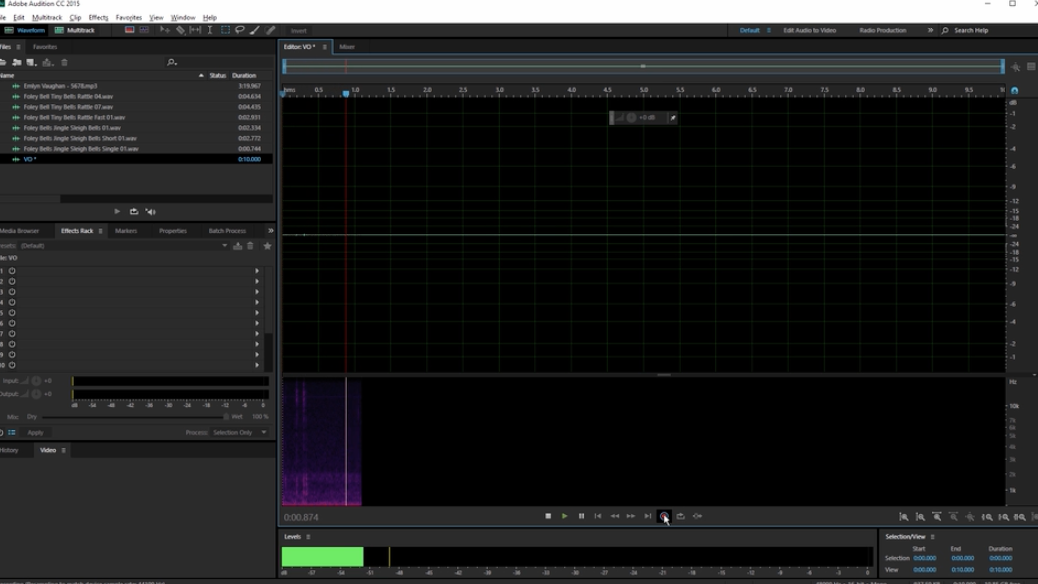This screenshot has width=1038, height=584.
Task: Click the Apply button in Effects Rack
Action: click(x=35, y=433)
